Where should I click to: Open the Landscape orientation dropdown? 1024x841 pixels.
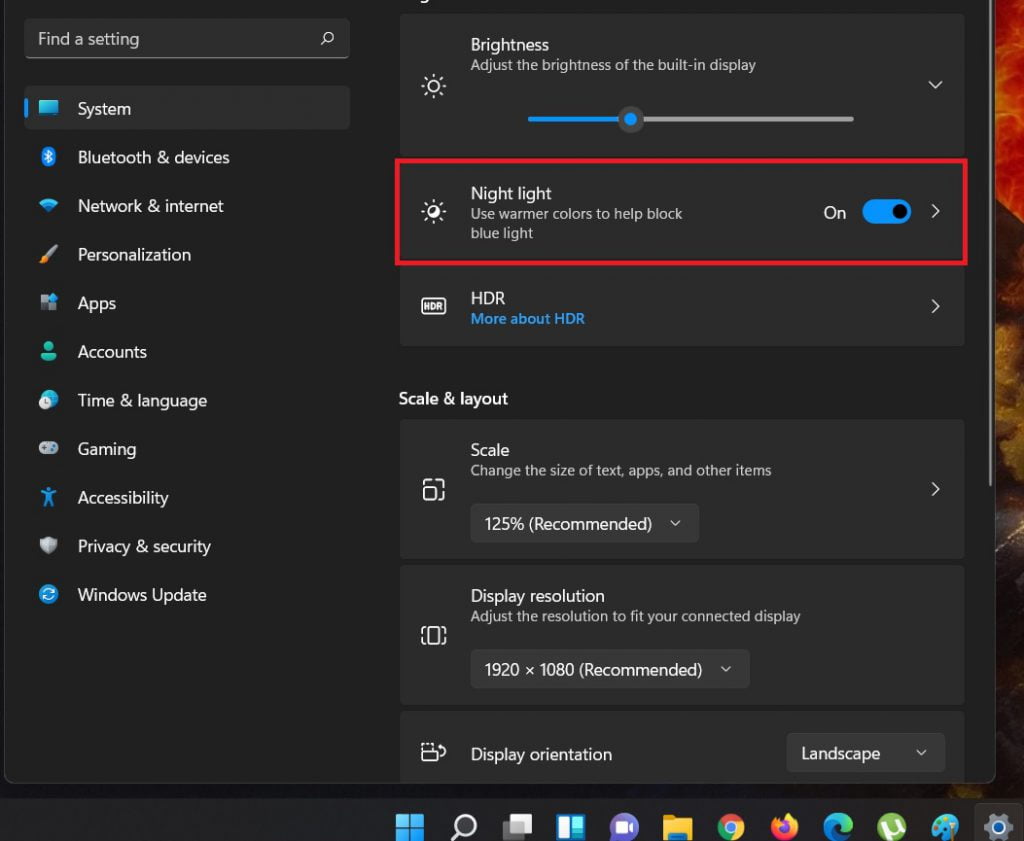[865, 753]
